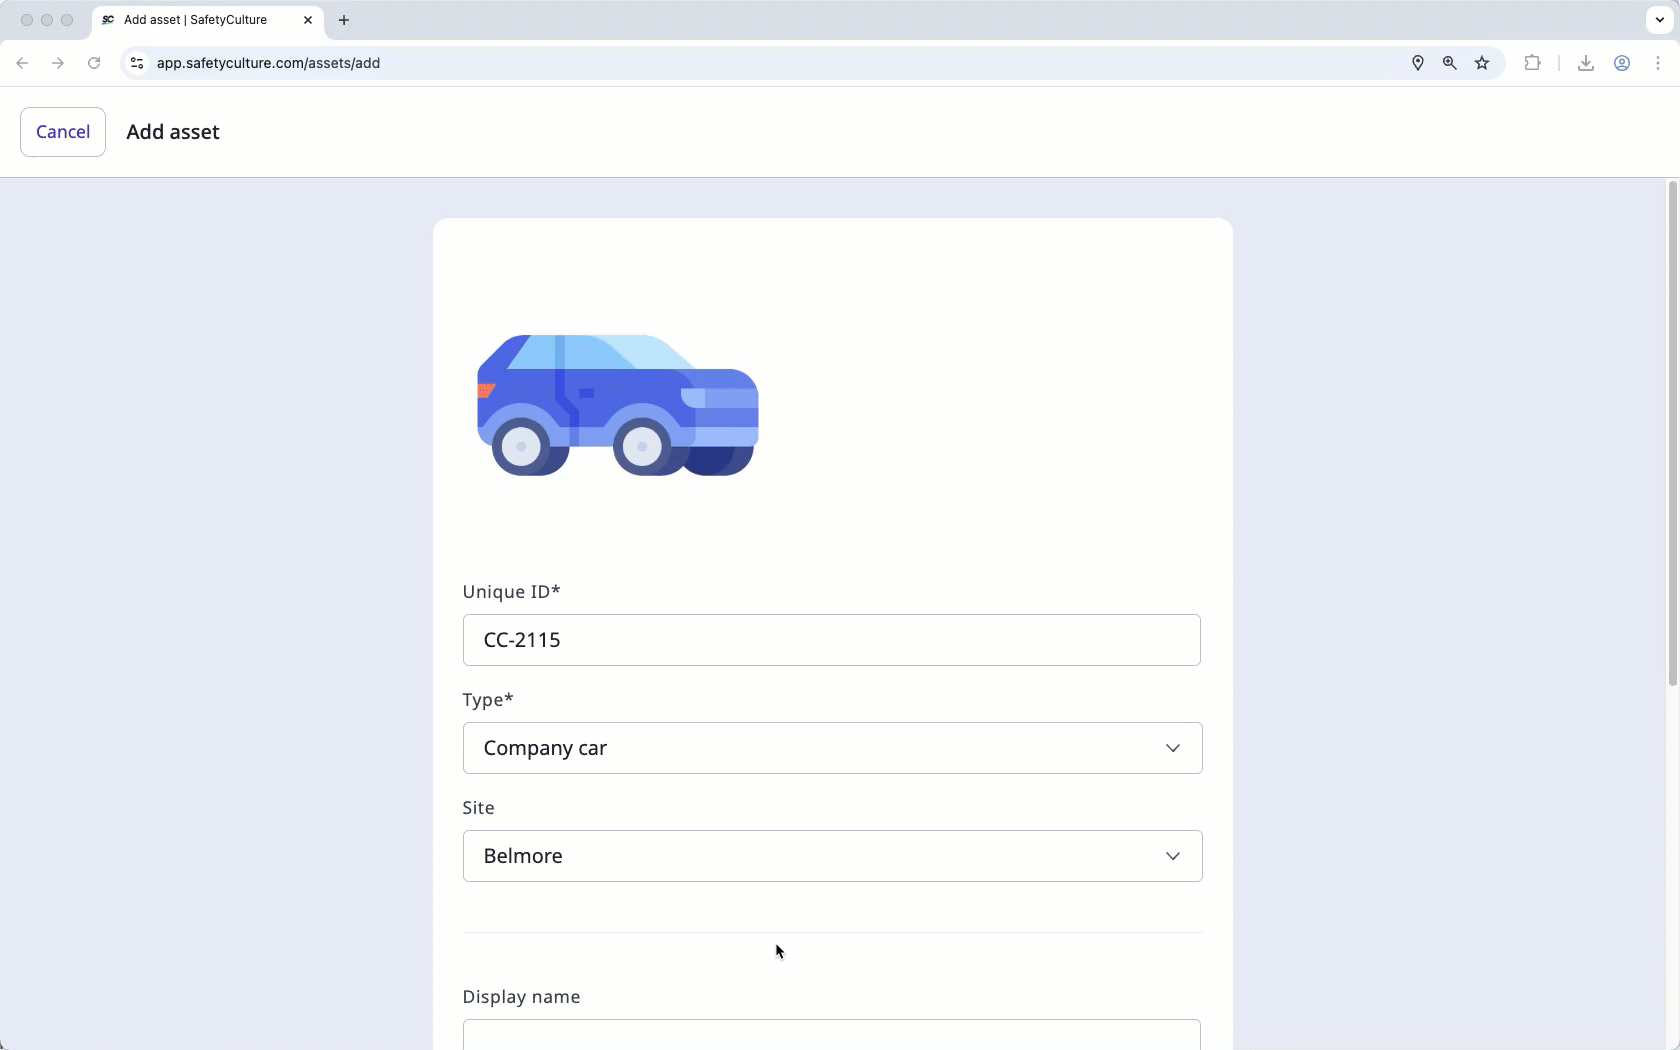Image resolution: width=1680 pixels, height=1050 pixels.
Task: Select the Add asset | SafetyCulture tab
Action: pyautogui.click(x=208, y=20)
